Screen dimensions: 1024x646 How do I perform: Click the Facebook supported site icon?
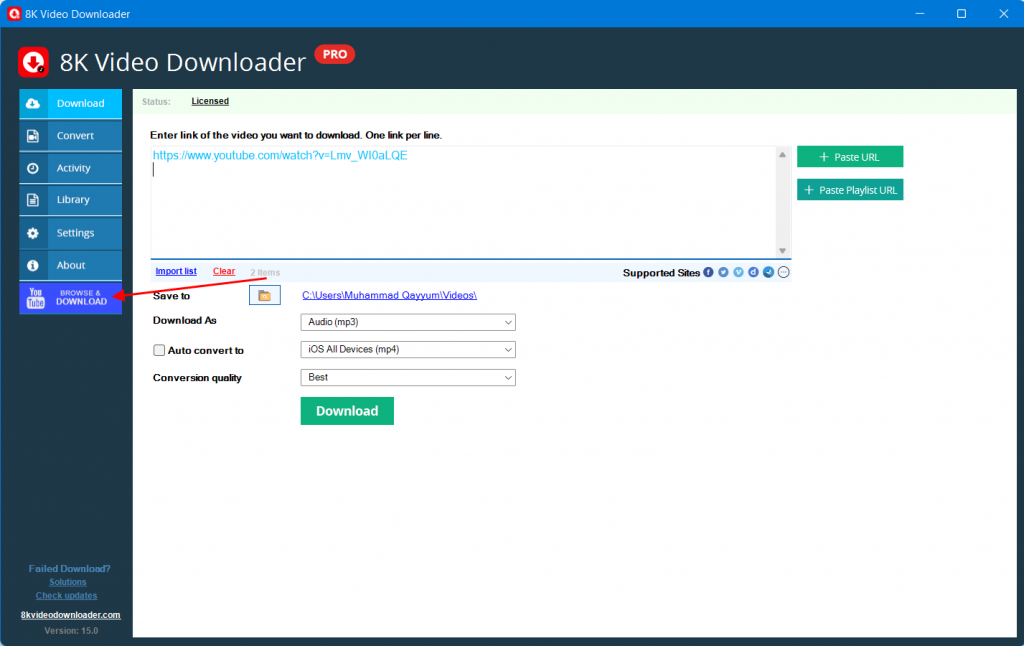click(x=709, y=272)
